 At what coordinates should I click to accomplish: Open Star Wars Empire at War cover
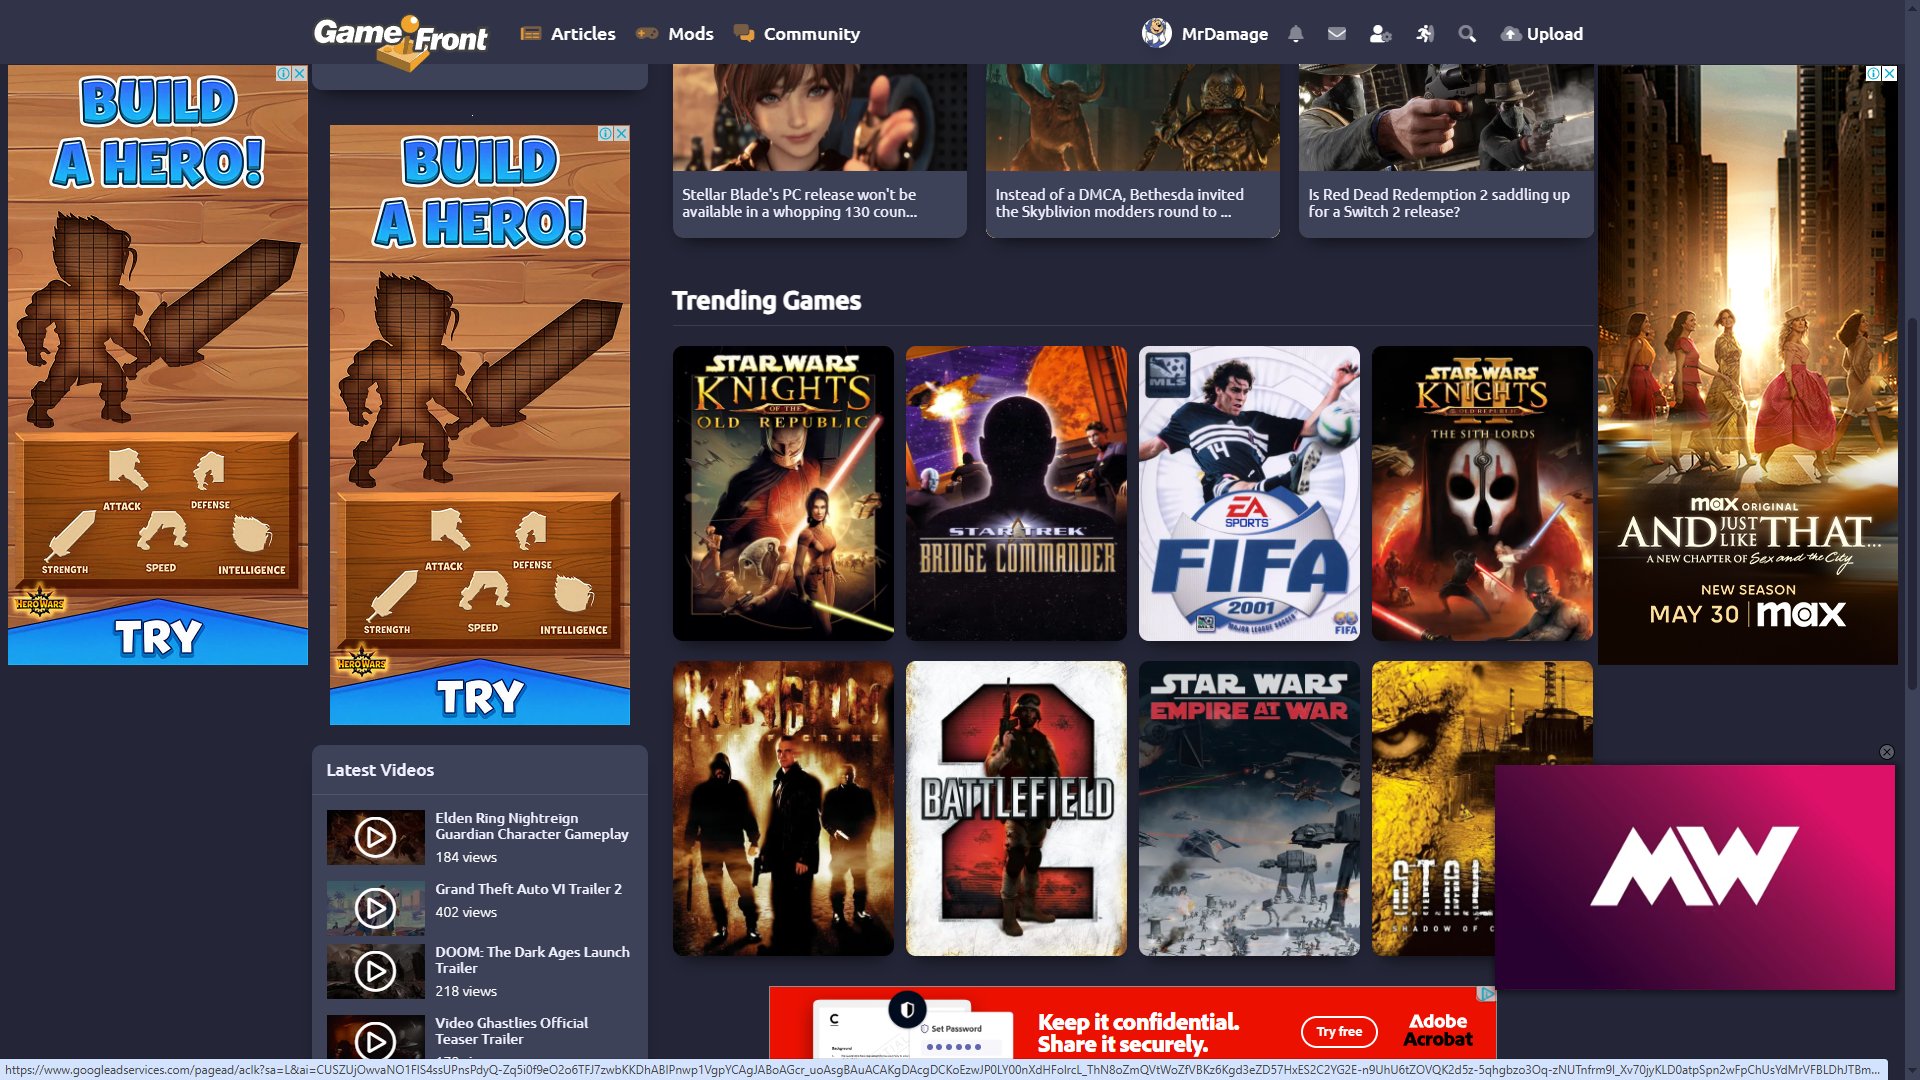(1249, 808)
